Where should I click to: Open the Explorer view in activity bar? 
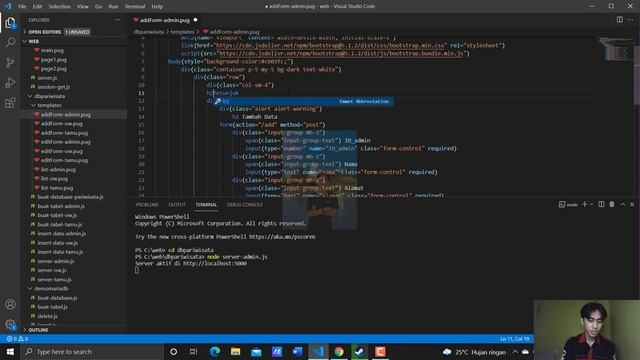(10, 23)
